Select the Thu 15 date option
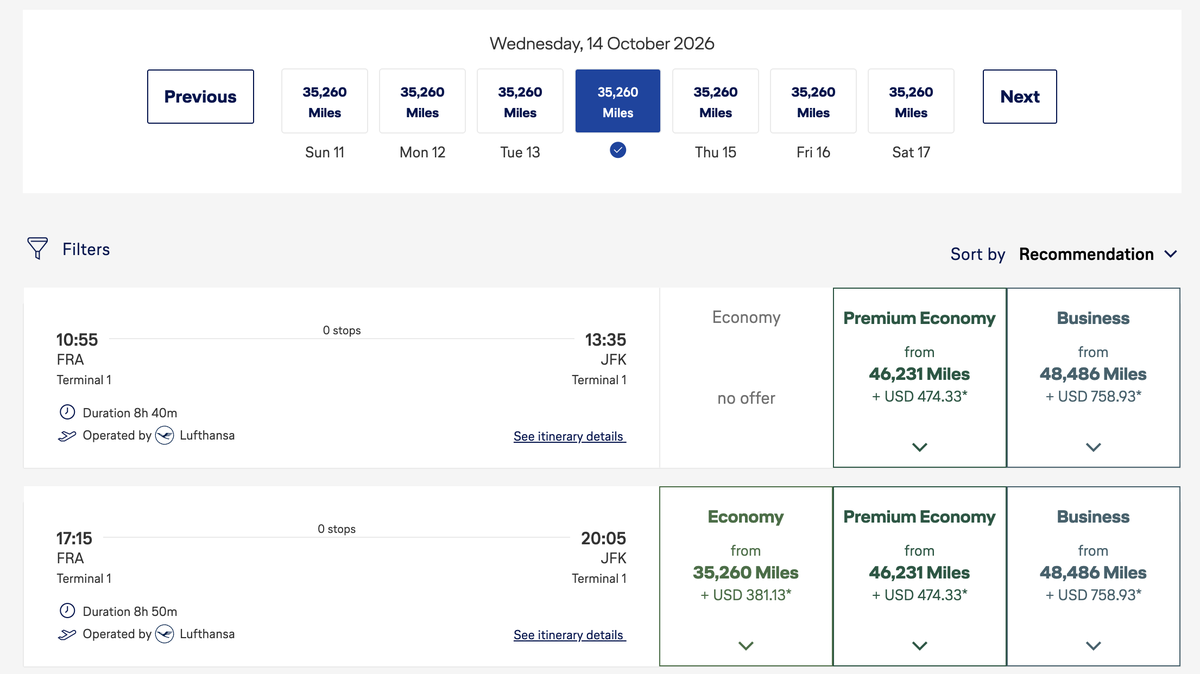 pyautogui.click(x=715, y=100)
